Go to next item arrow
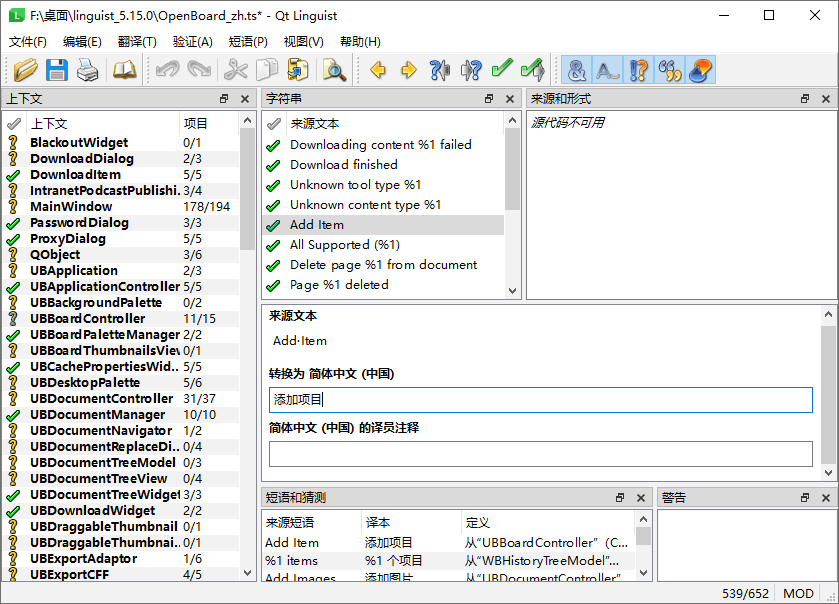 coord(409,70)
